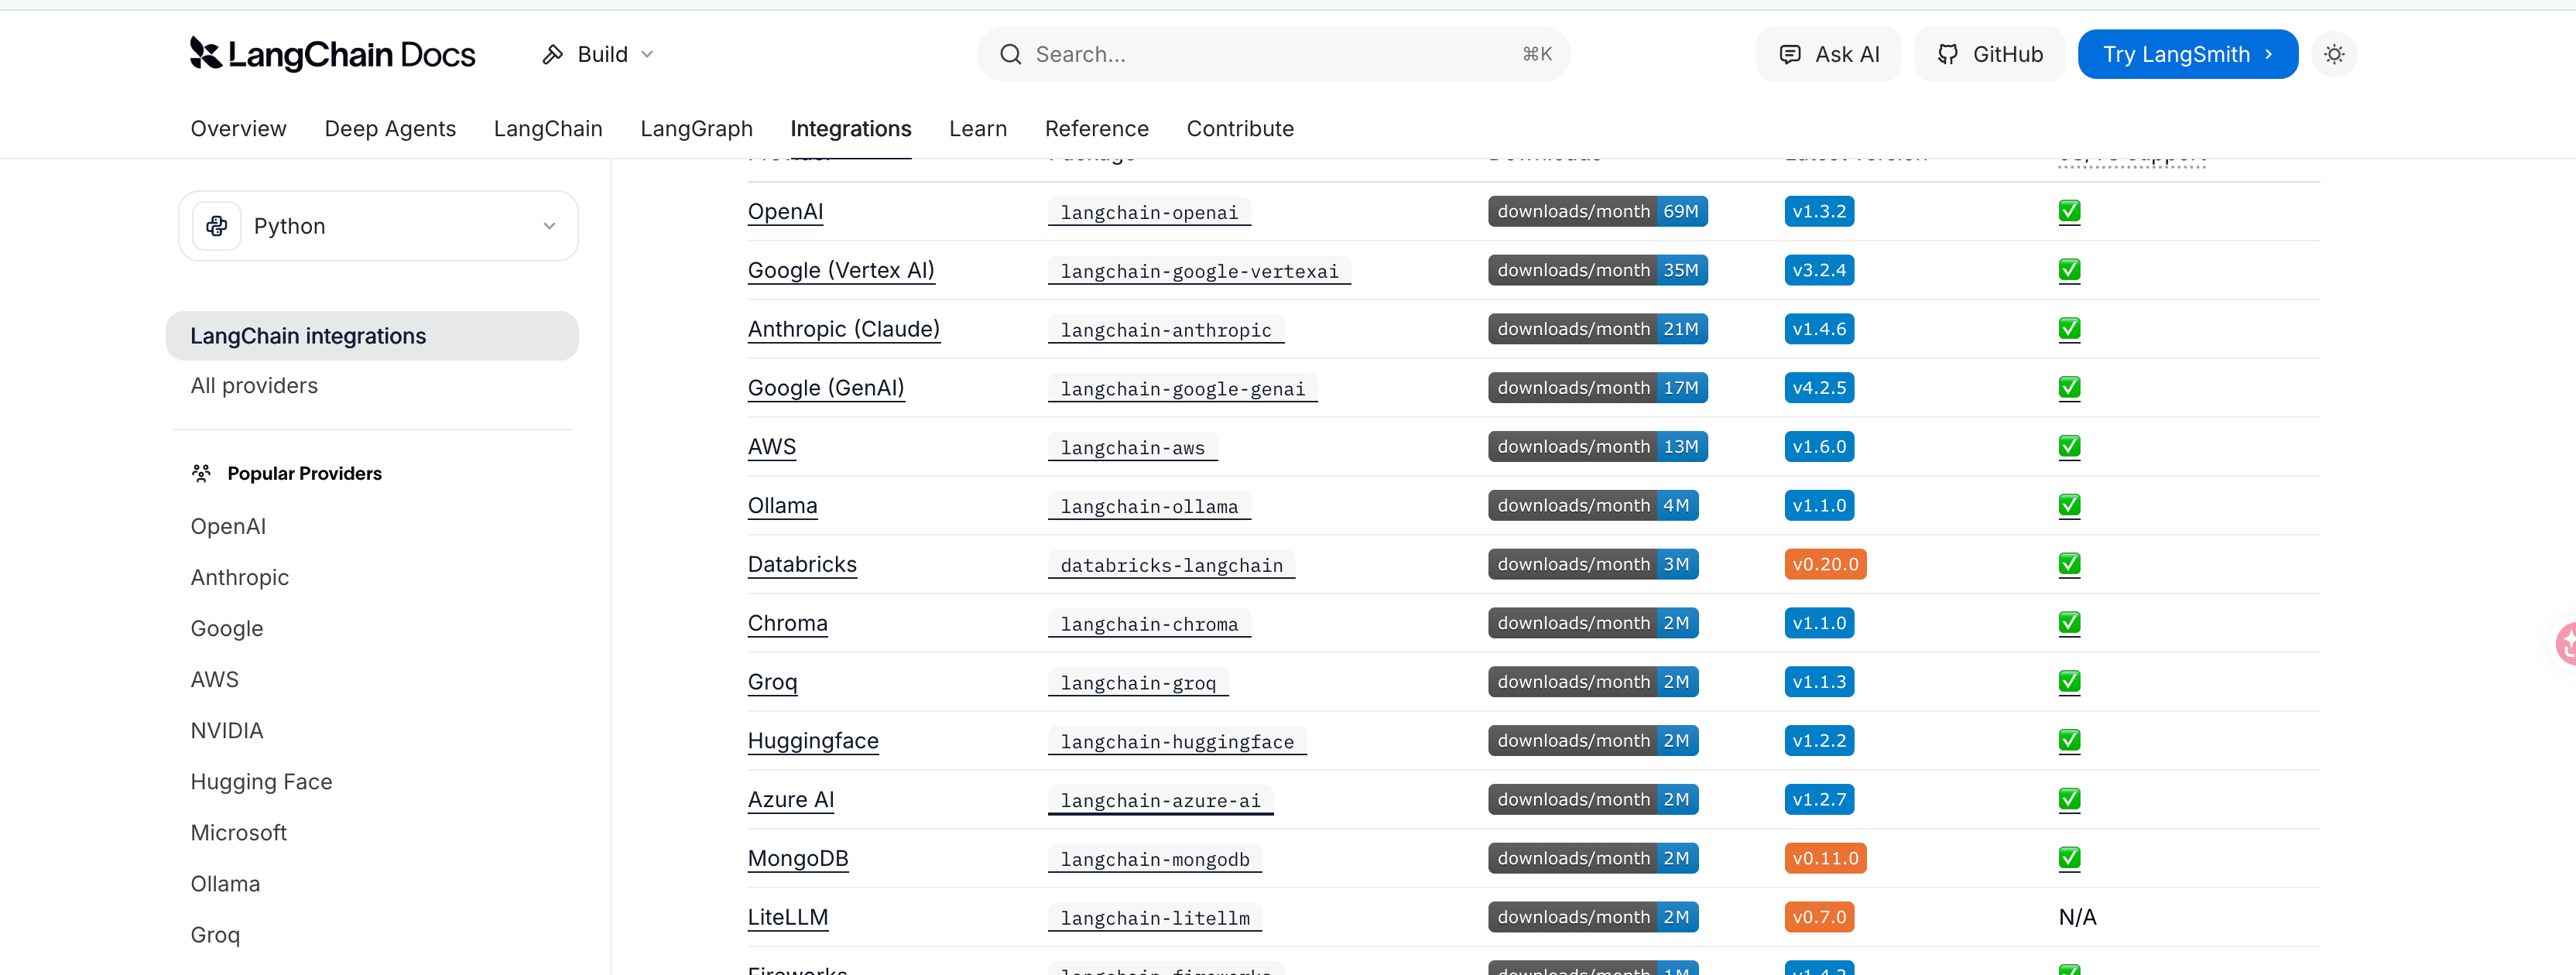Open the Reference tab
The image size is (2576, 975).
pyautogui.click(x=1096, y=128)
